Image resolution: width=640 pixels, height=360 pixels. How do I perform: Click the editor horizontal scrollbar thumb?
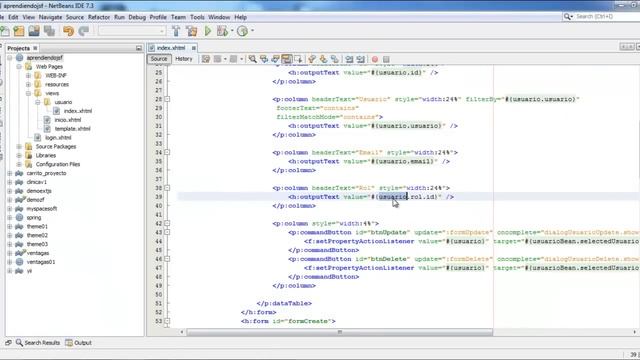pyautogui.click(x=340, y=332)
